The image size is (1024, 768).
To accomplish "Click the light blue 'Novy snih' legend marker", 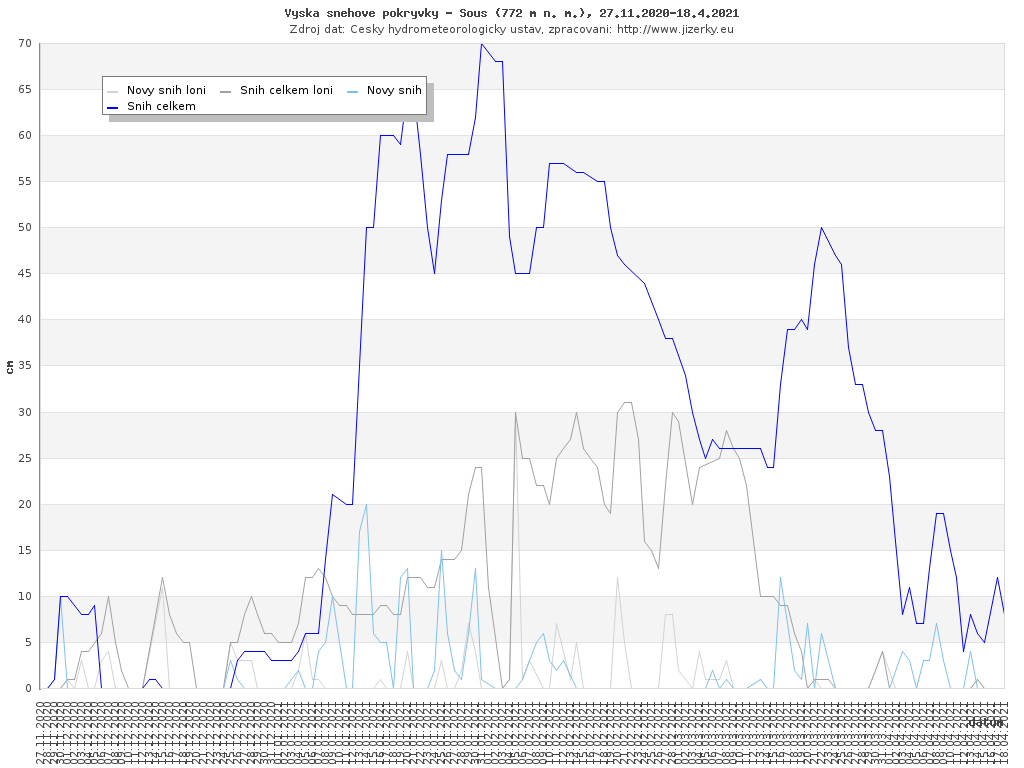I will point(352,90).
